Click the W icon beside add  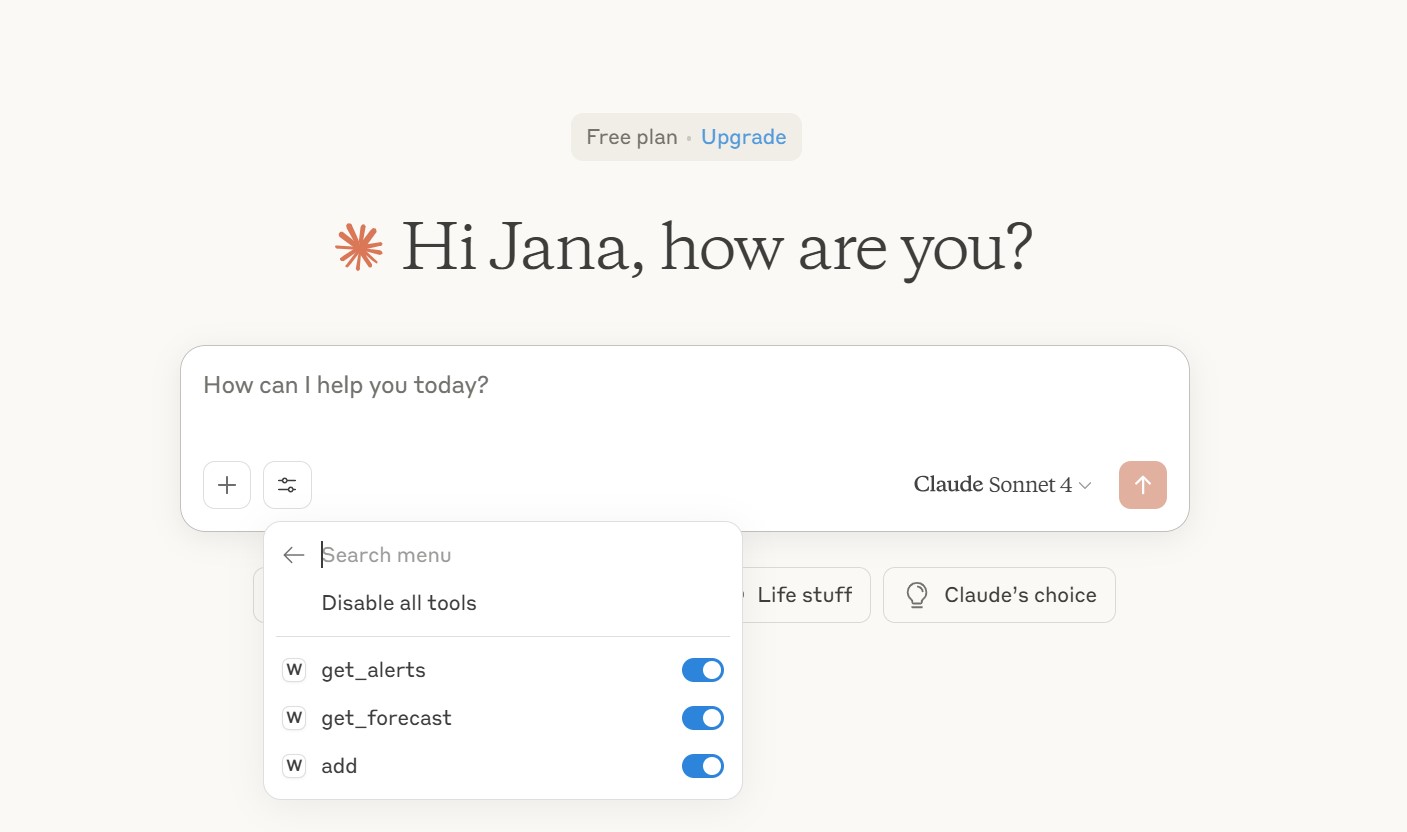click(x=294, y=766)
